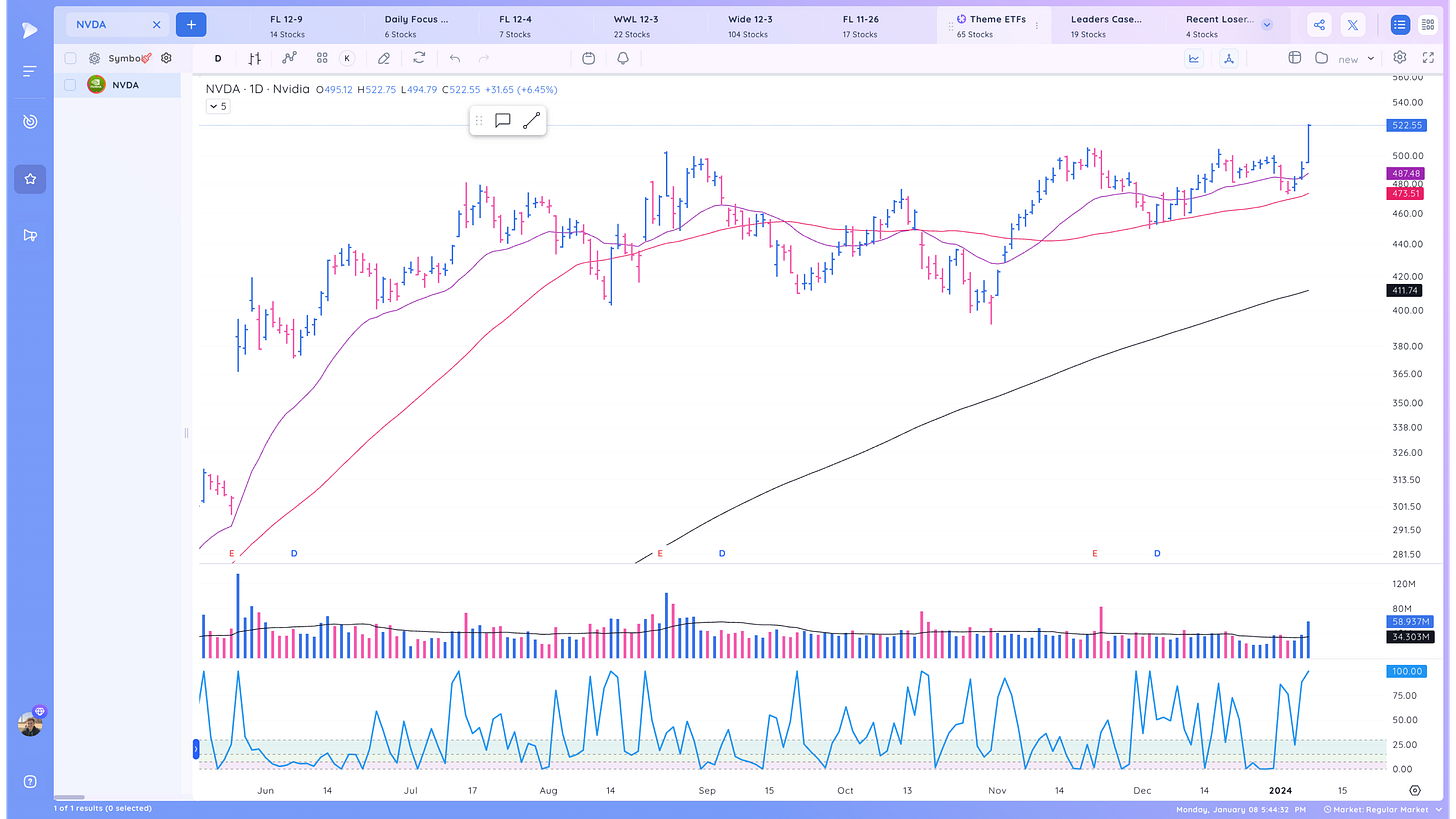Image resolution: width=1456 pixels, height=819 pixels.
Task: Check the NVDA row checkbox
Action: pyautogui.click(x=70, y=85)
